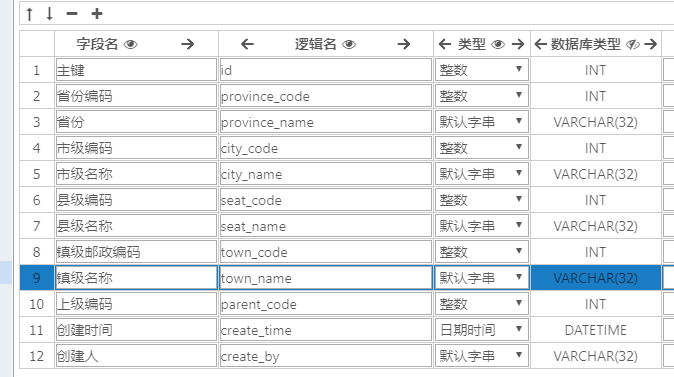Edit the 镇级邮政编码 field name input
Screen dimensions: 674x377
tap(136, 252)
